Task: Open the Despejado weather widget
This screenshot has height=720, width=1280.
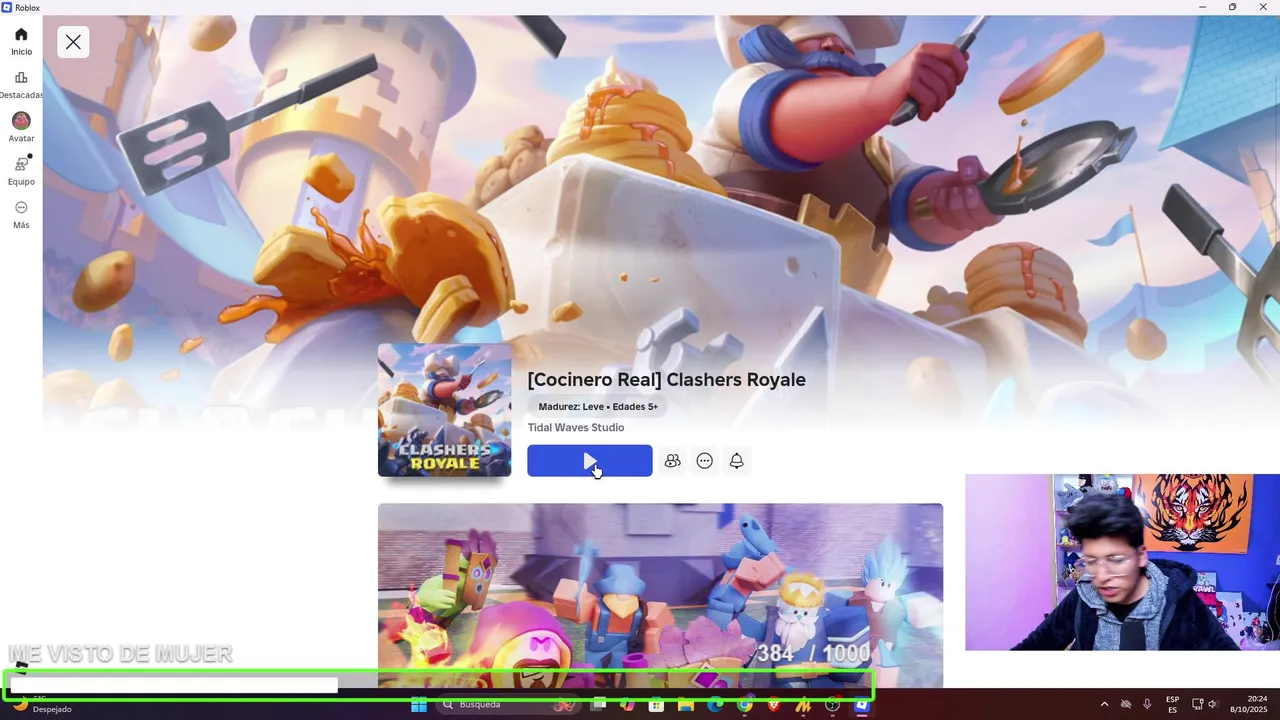Action: (x=42, y=705)
